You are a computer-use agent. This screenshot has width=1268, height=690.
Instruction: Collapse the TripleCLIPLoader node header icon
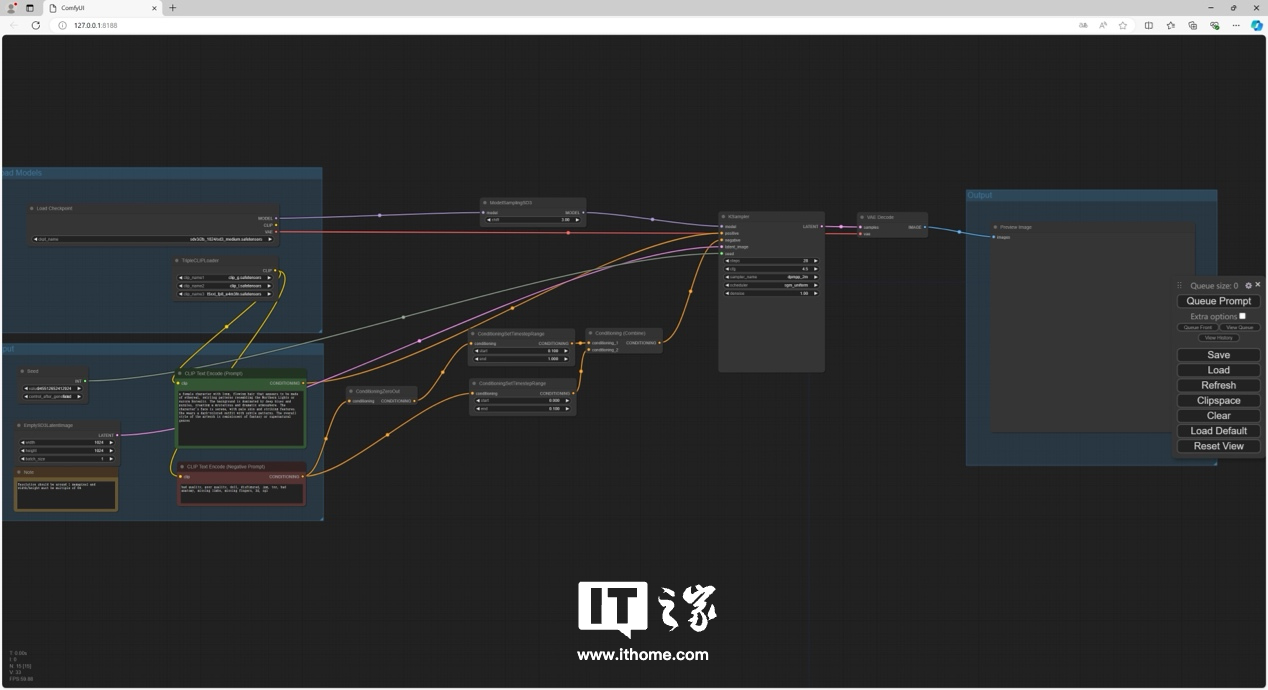[x=176, y=261]
